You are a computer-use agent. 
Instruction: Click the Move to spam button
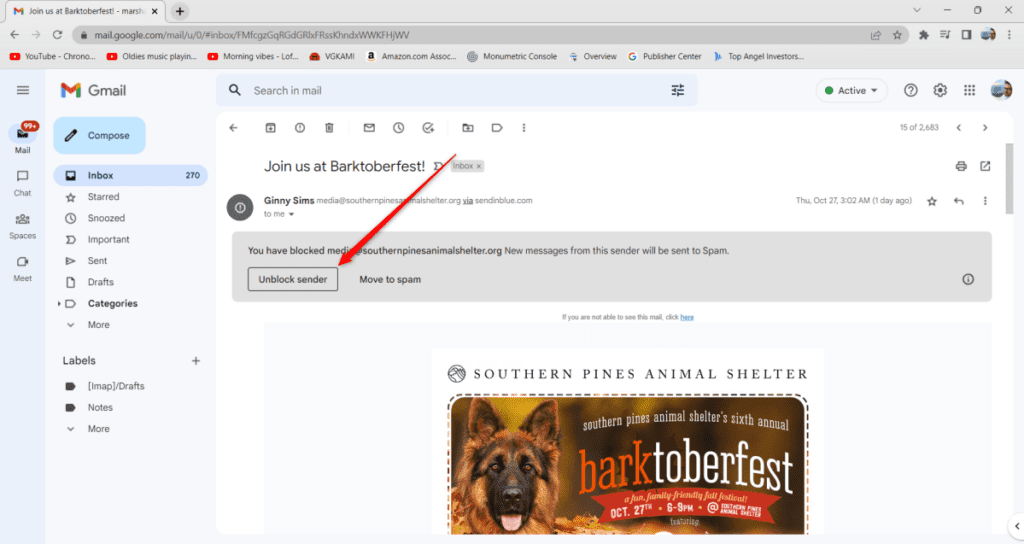[x=390, y=280]
